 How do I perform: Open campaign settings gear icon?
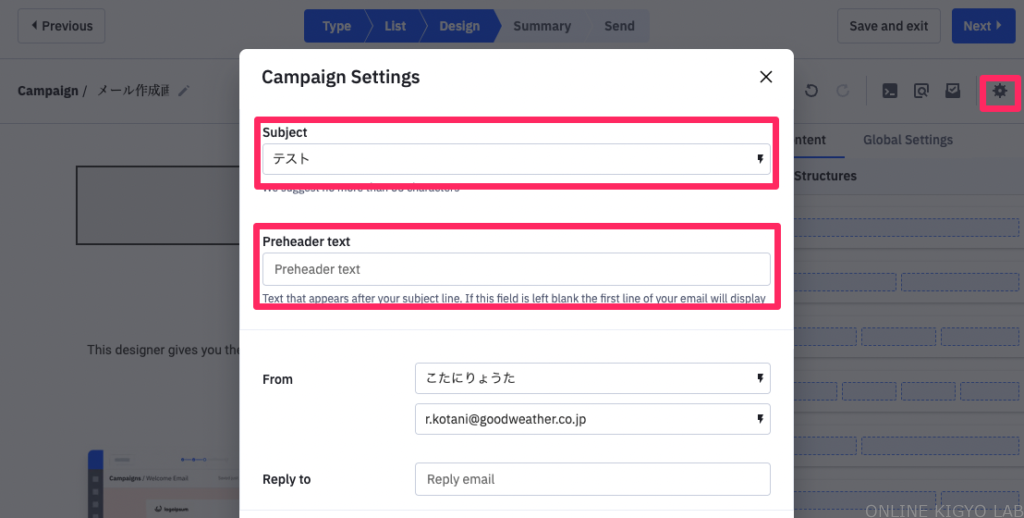click(x=999, y=91)
